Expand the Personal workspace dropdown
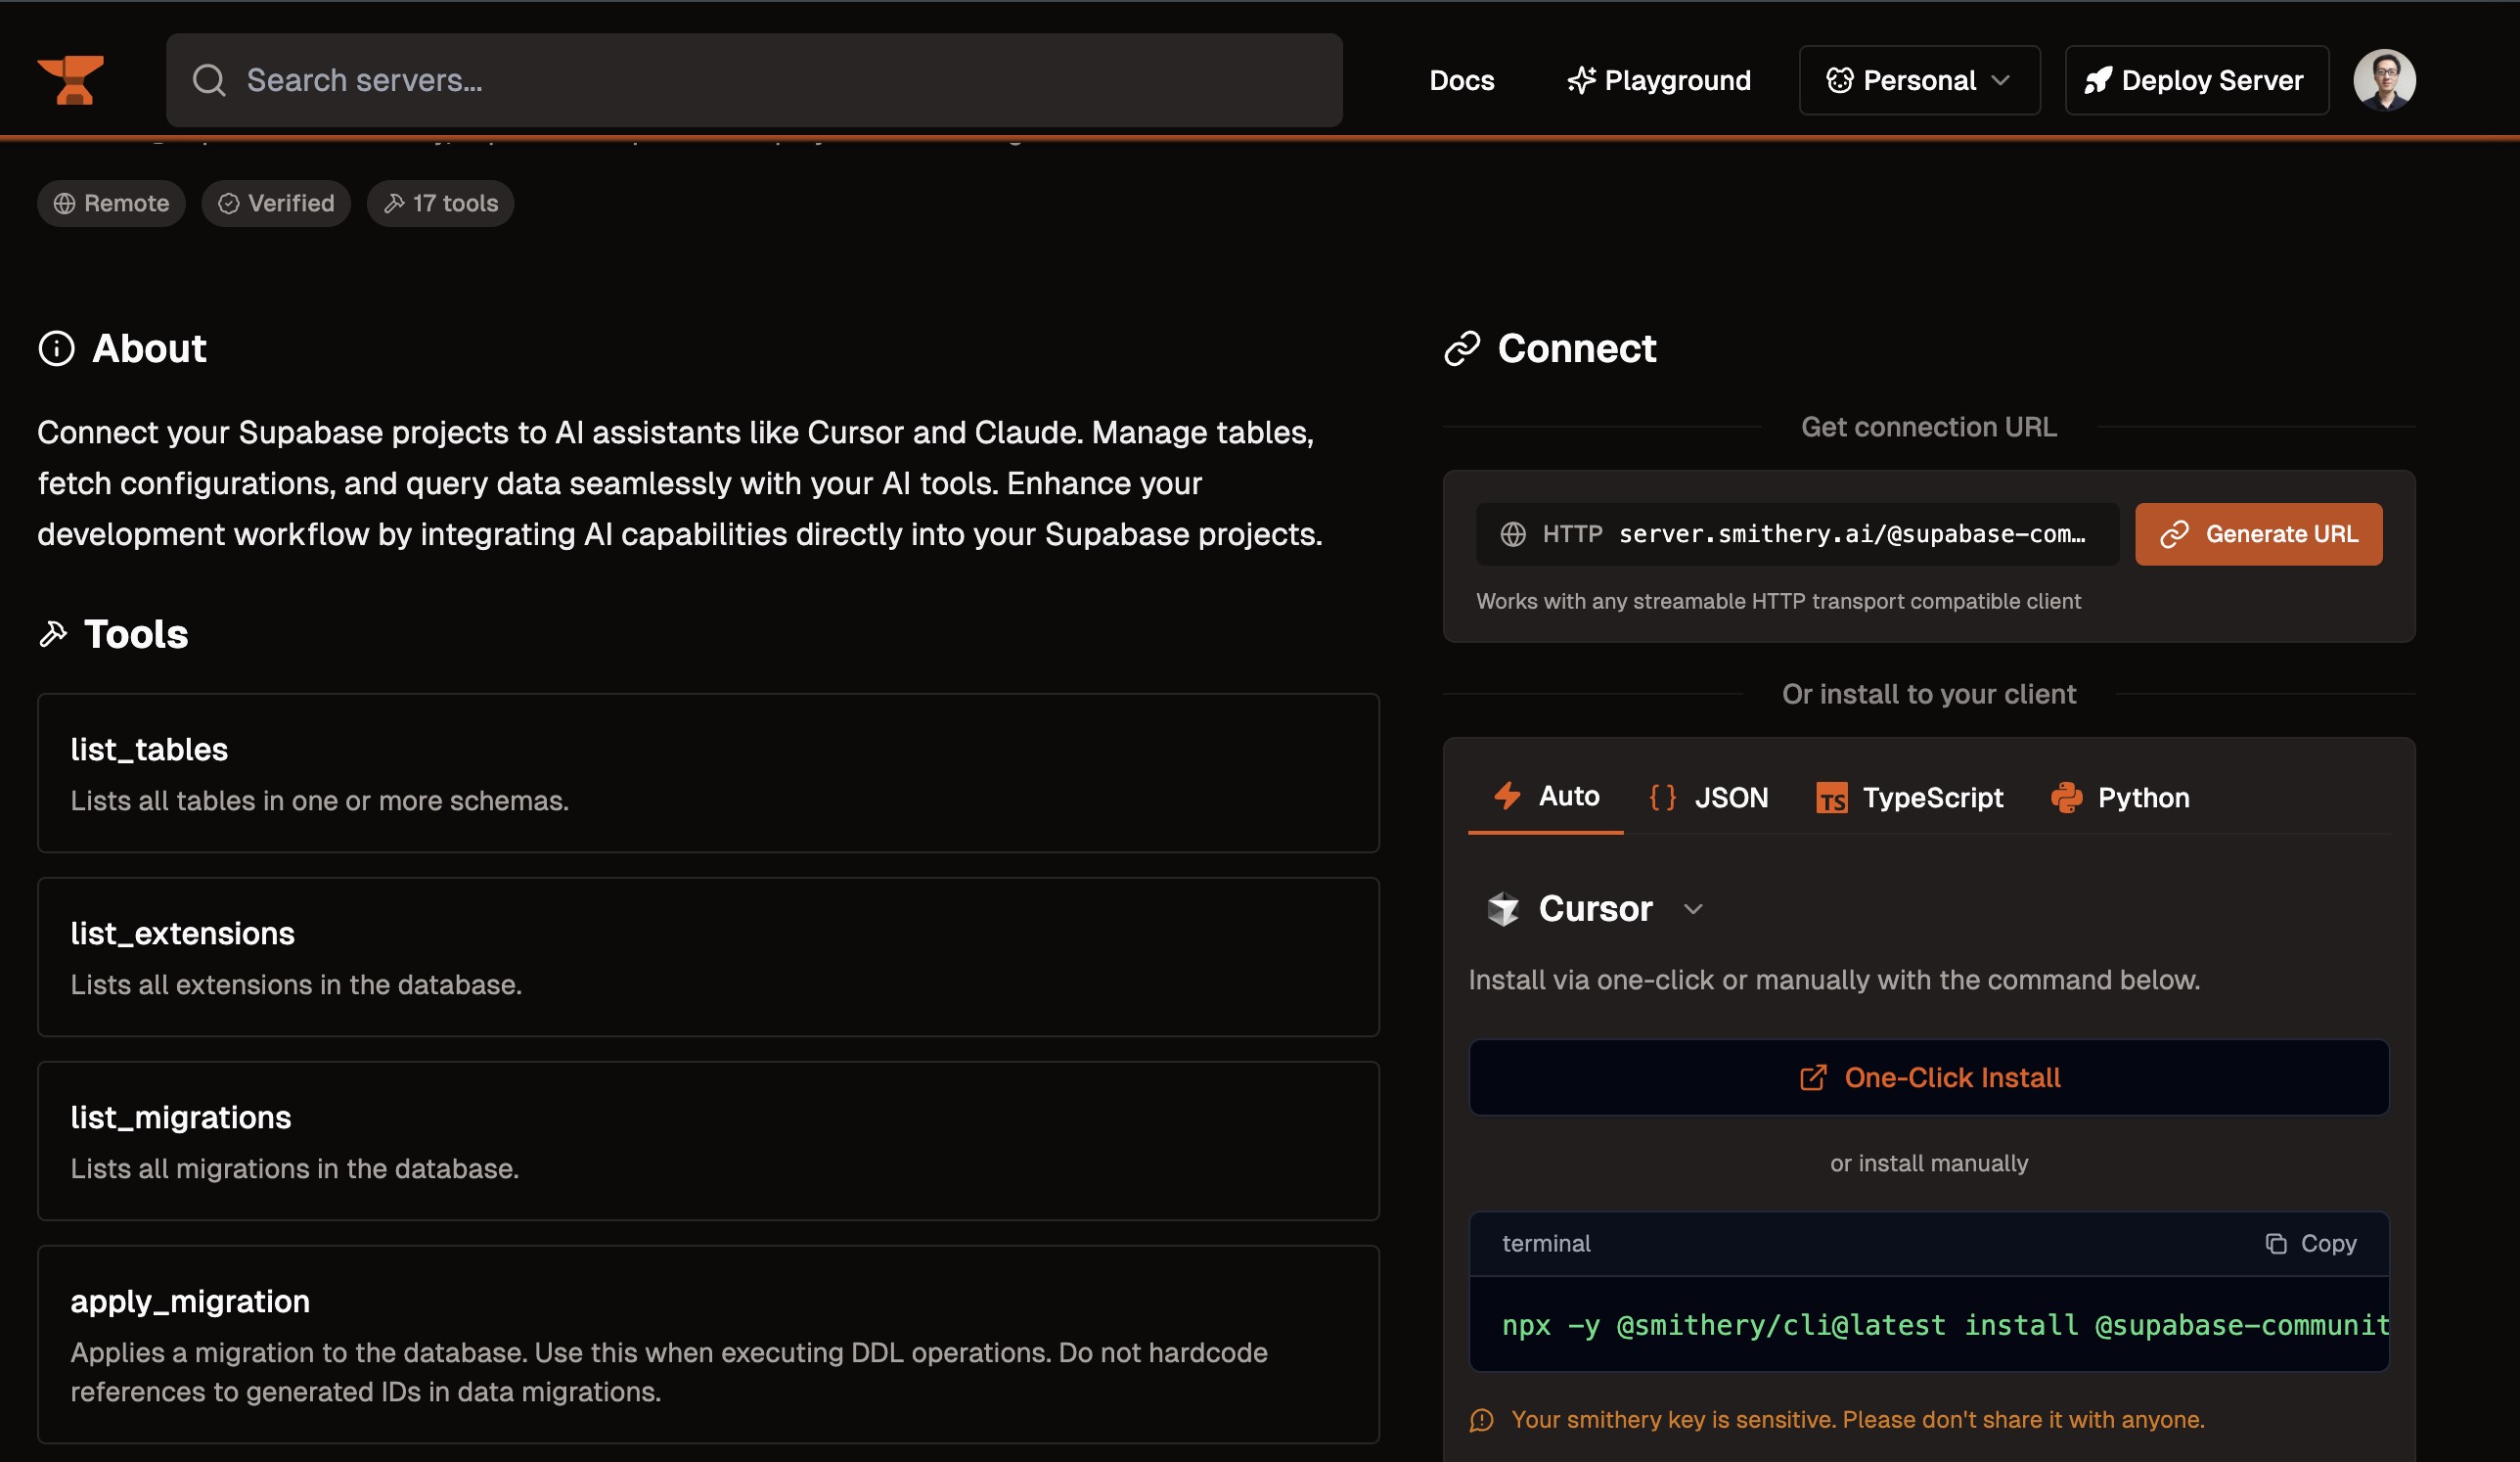 tap(1919, 80)
